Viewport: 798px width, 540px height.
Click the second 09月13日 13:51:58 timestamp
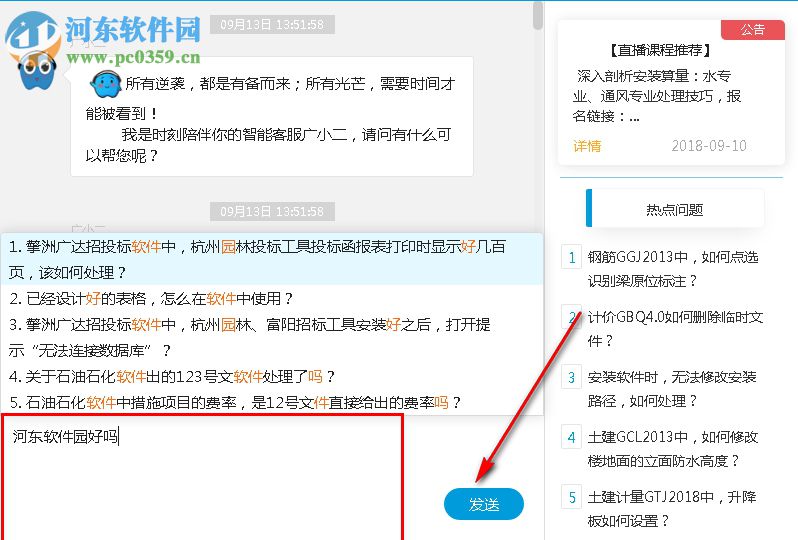[x=272, y=211]
